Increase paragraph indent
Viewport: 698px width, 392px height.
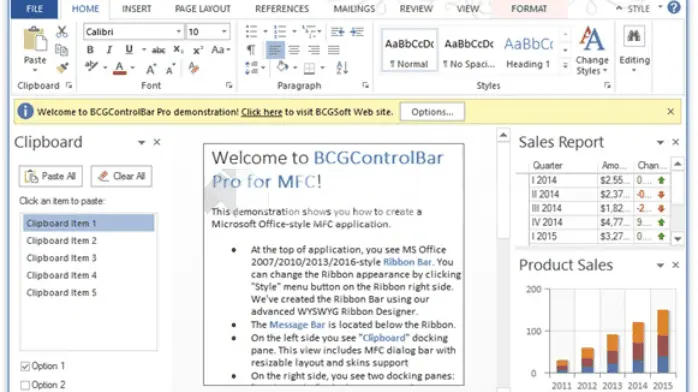coord(357,32)
